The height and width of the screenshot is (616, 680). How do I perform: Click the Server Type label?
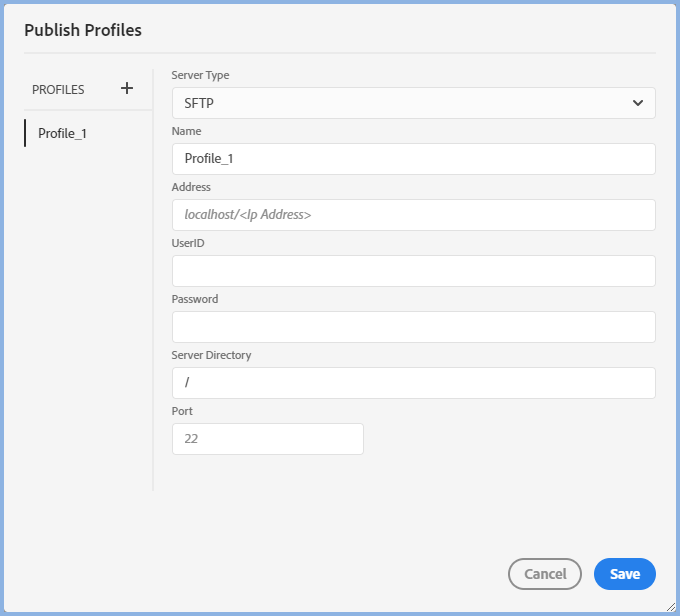200,75
